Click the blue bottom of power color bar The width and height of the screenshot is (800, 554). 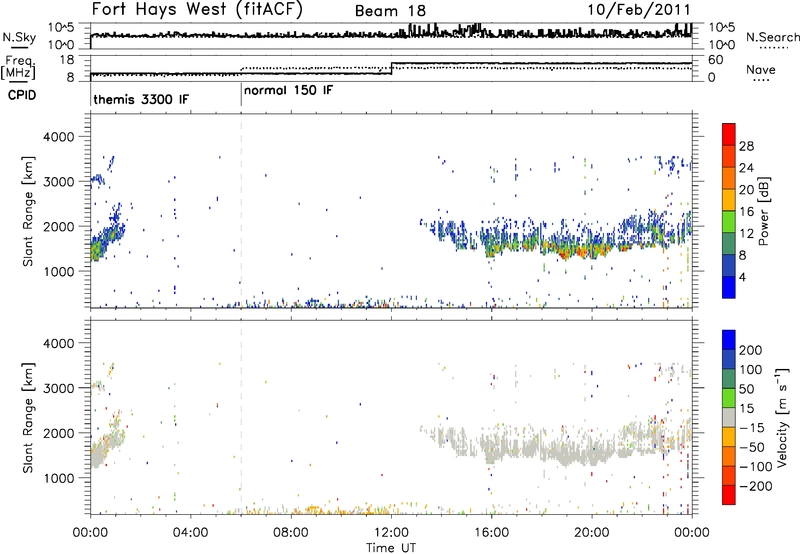[x=729, y=287]
